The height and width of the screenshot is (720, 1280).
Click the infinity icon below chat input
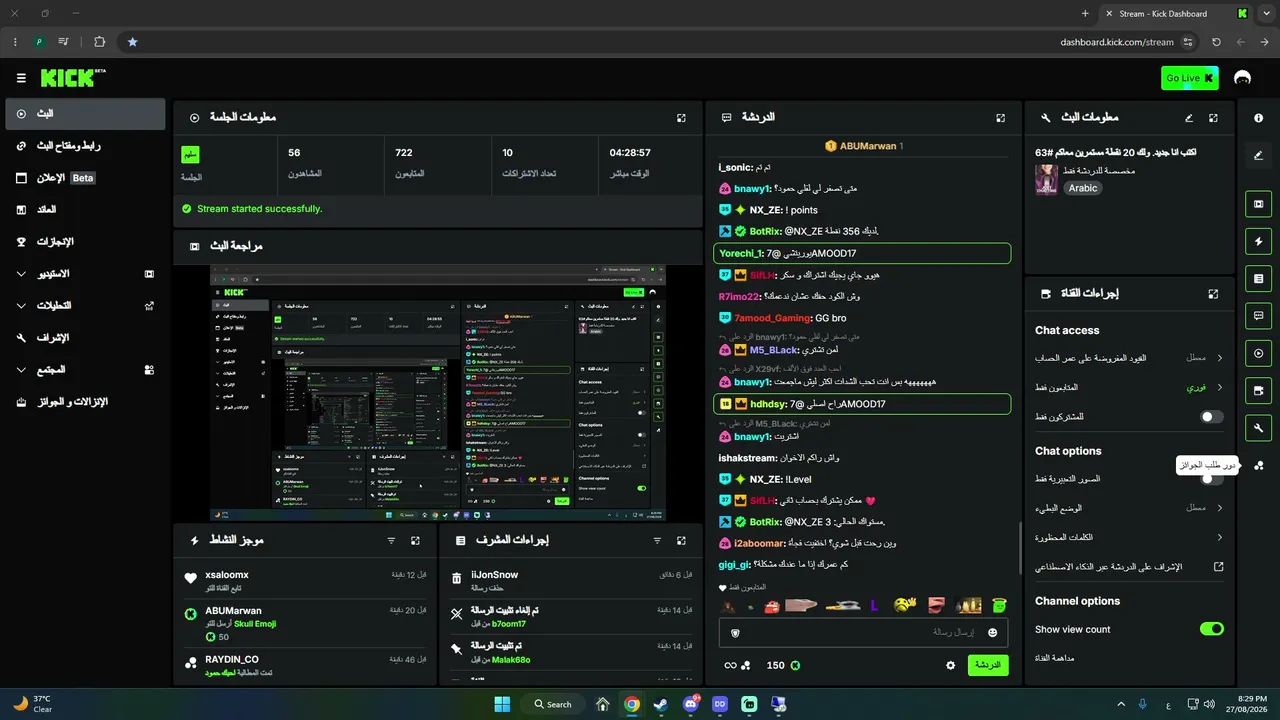click(730, 665)
